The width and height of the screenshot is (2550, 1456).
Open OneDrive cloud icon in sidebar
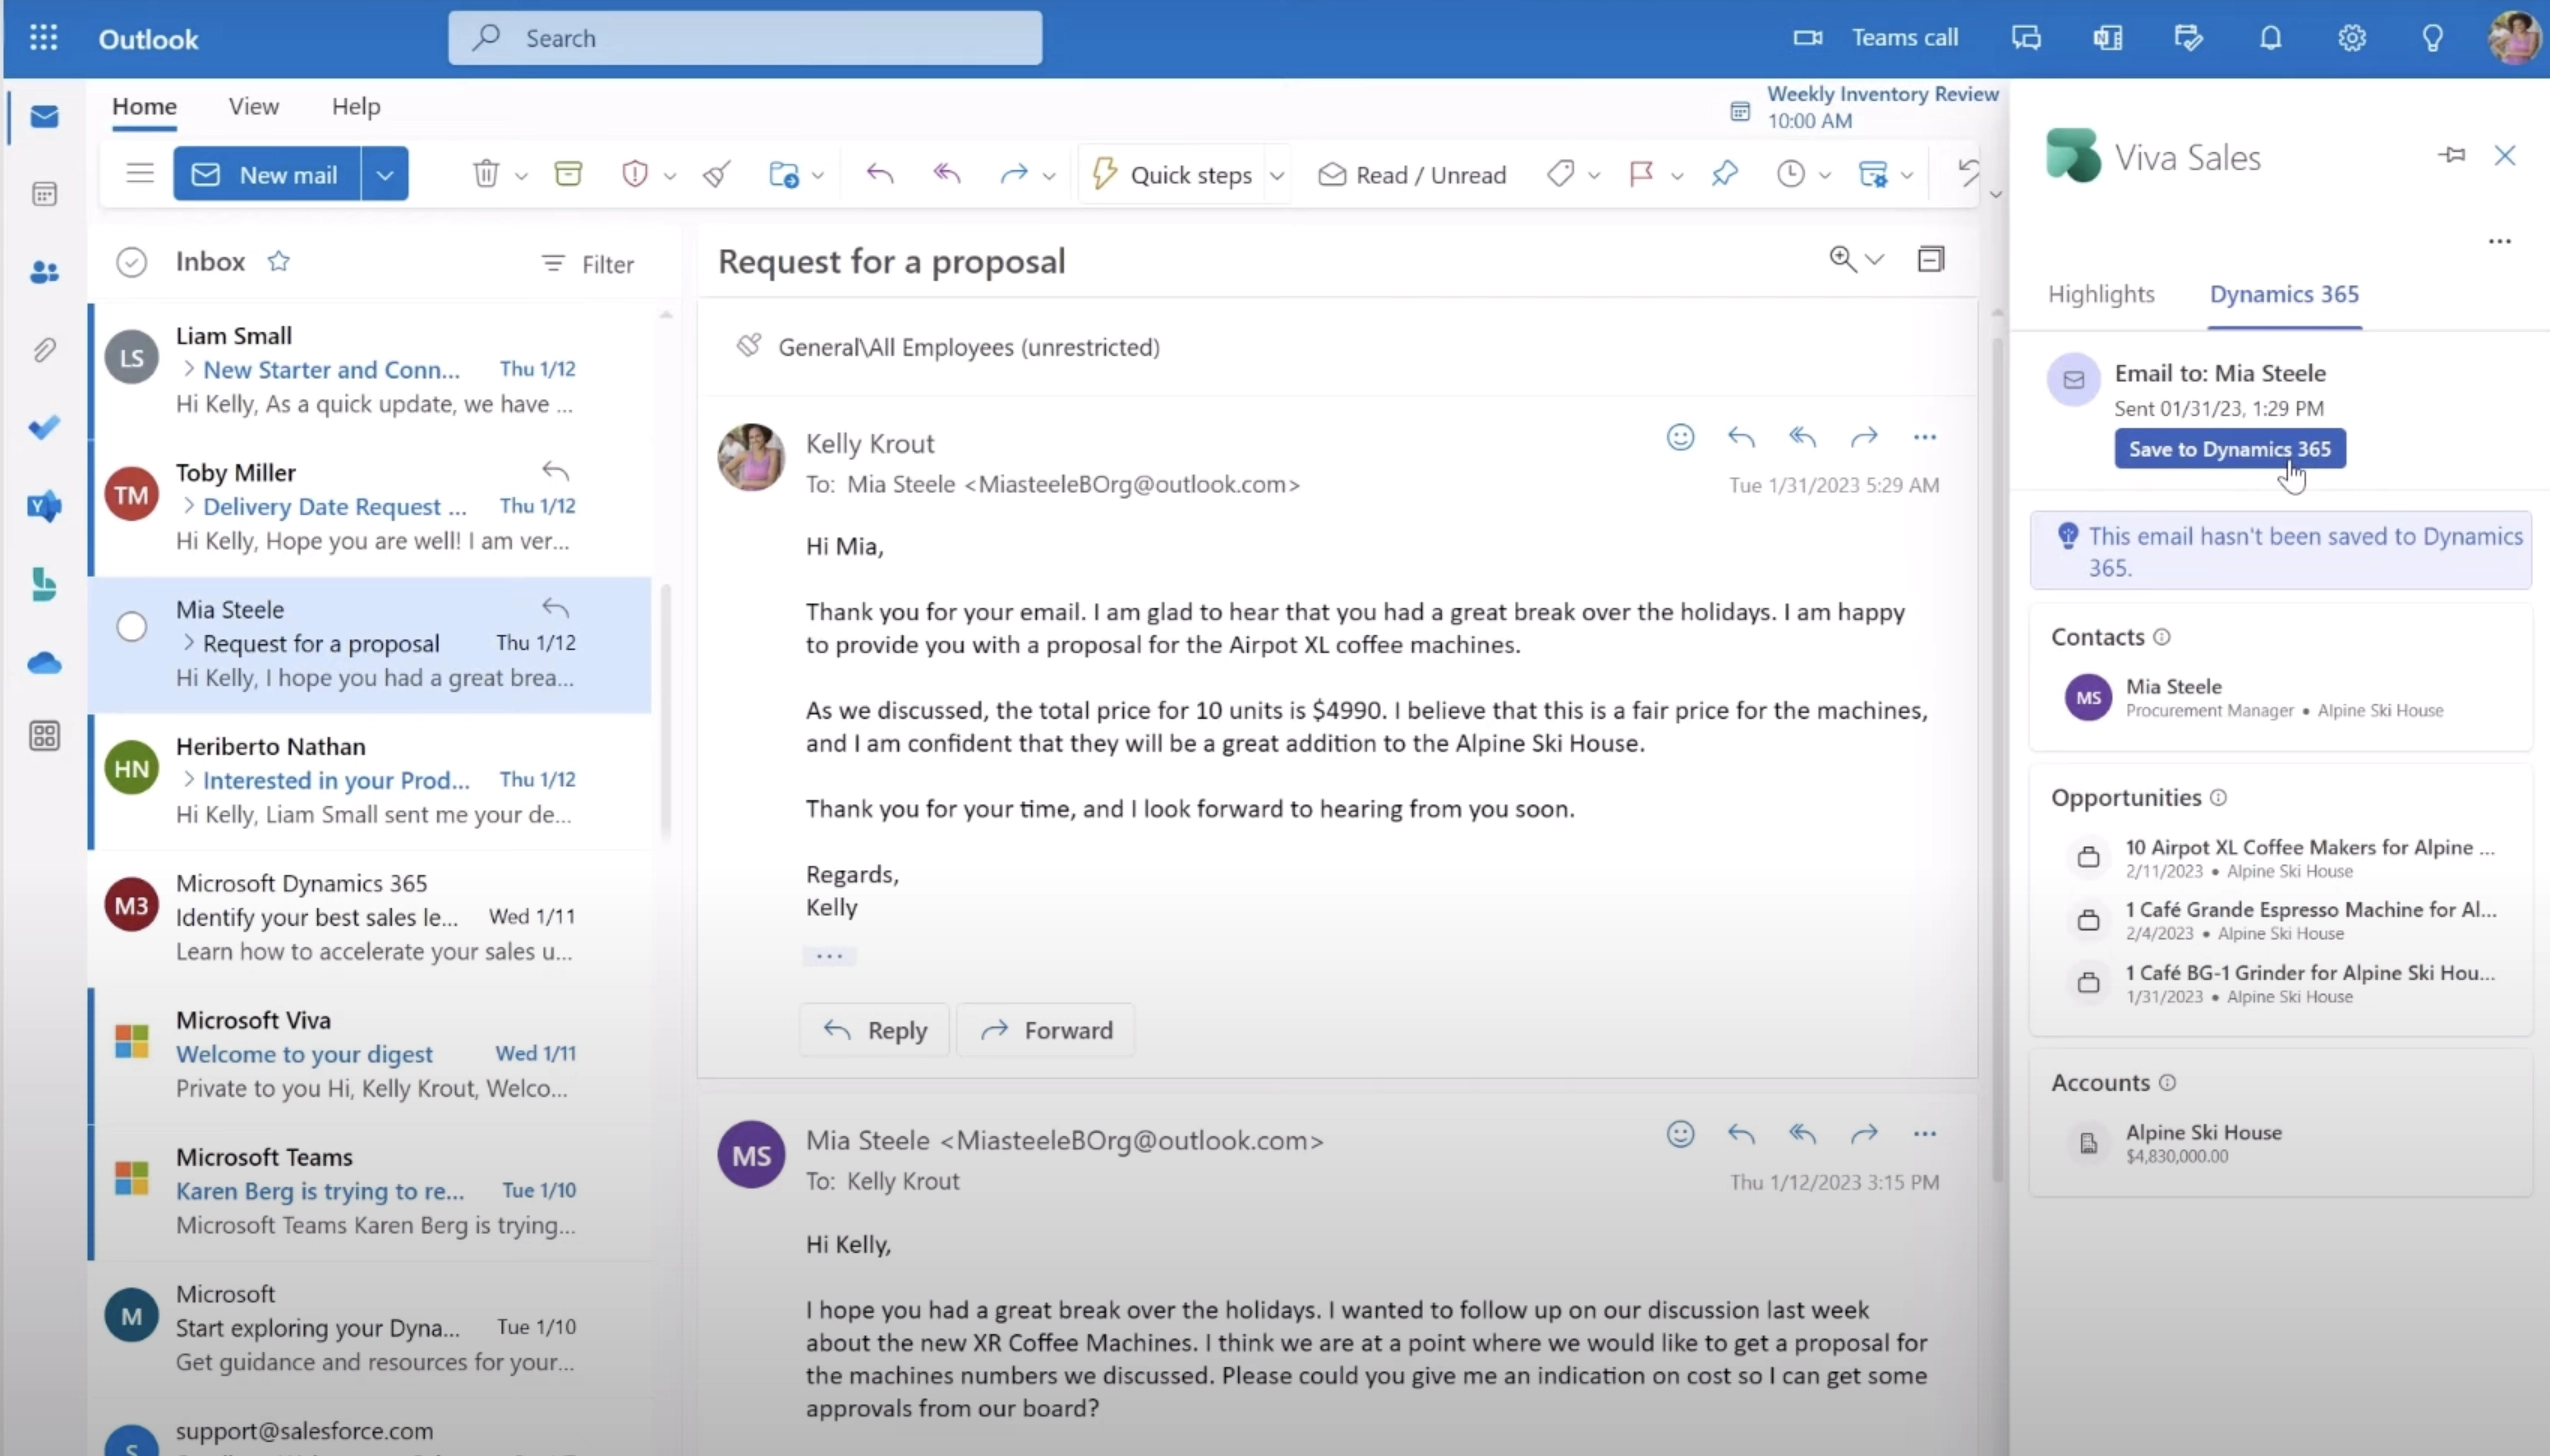(44, 662)
